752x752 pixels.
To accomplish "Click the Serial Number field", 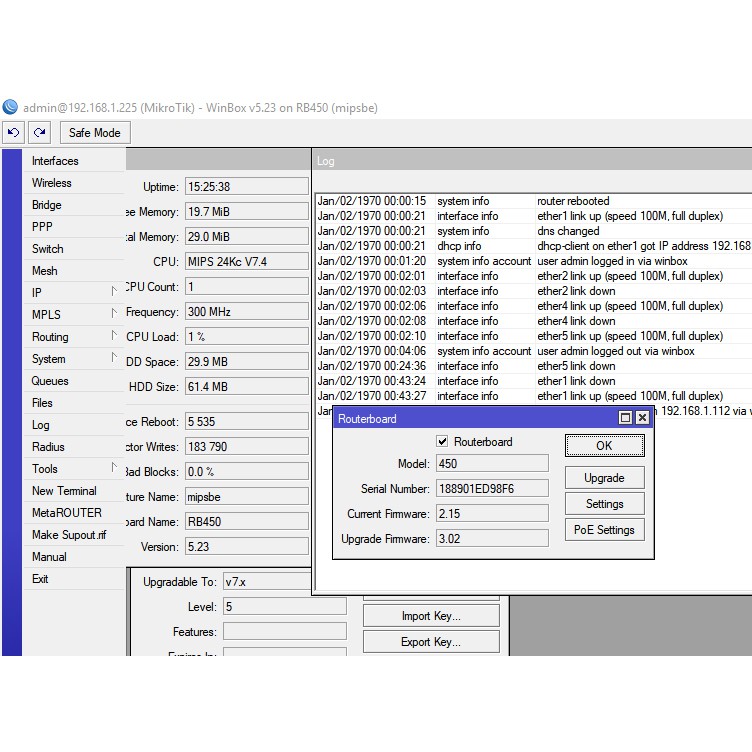I will click(x=491, y=489).
